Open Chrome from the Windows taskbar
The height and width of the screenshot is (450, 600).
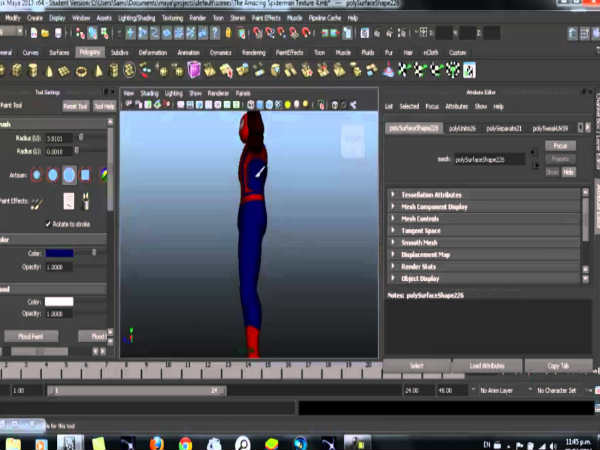pos(186,441)
